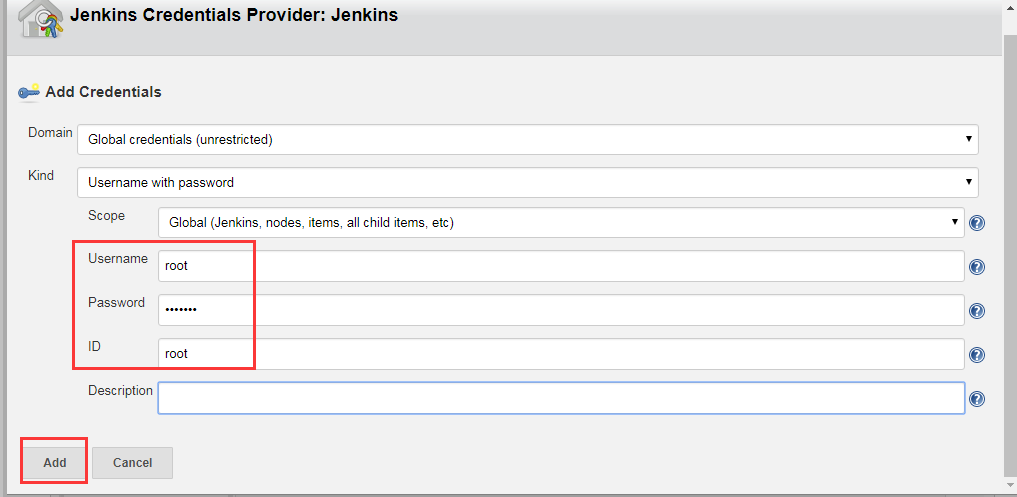Click the Add button
This screenshot has width=1017, height=497.
point(55,462)
